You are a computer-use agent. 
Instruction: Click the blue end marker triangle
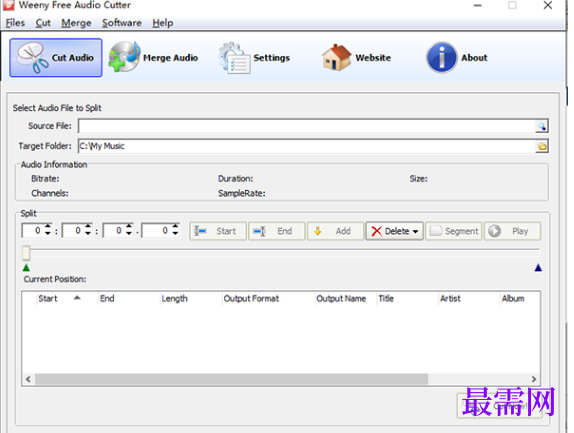tap(538, 268)
